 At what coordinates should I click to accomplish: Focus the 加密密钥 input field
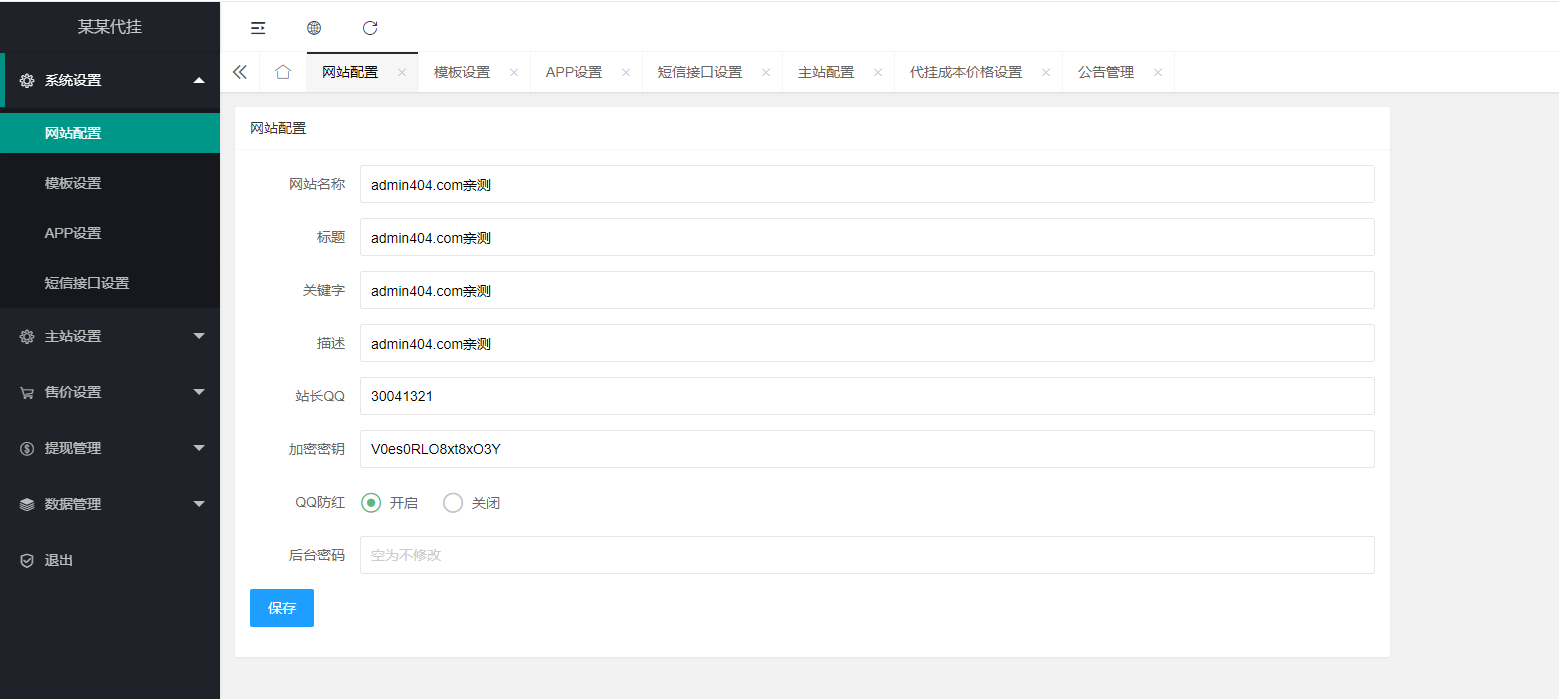coord(867,449)
